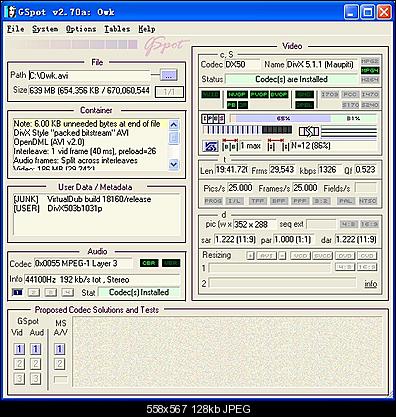Screen dimensions: 396x417
Task: Select audio stream 2 button
Action: point(34,292)
